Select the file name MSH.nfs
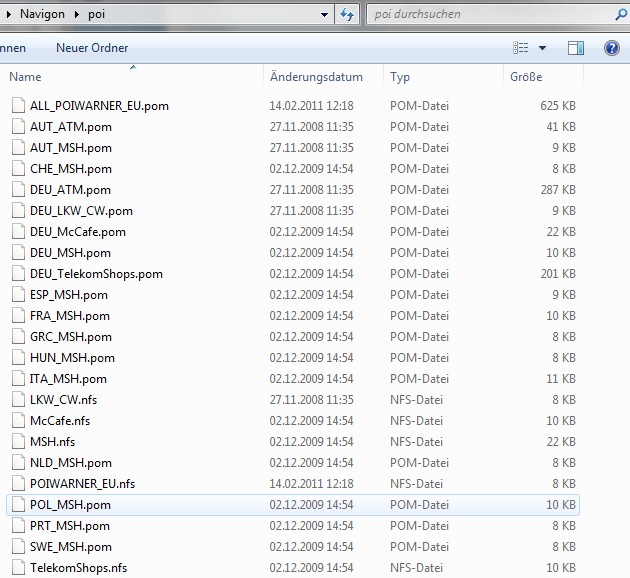The width and height of the screenshot is (630, 578). click(52, 442)
